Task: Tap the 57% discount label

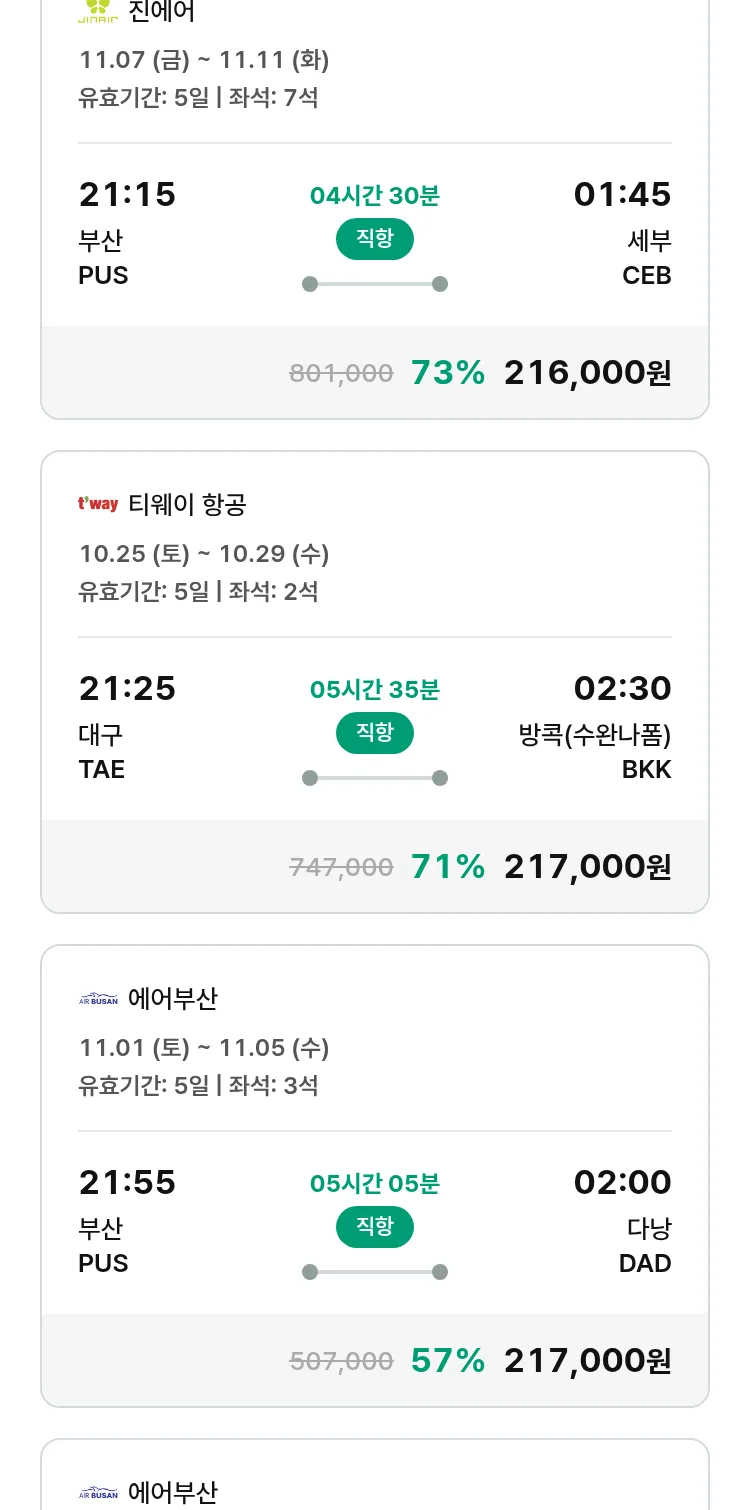Action: pyautogui.click(x=448, y=1361)
